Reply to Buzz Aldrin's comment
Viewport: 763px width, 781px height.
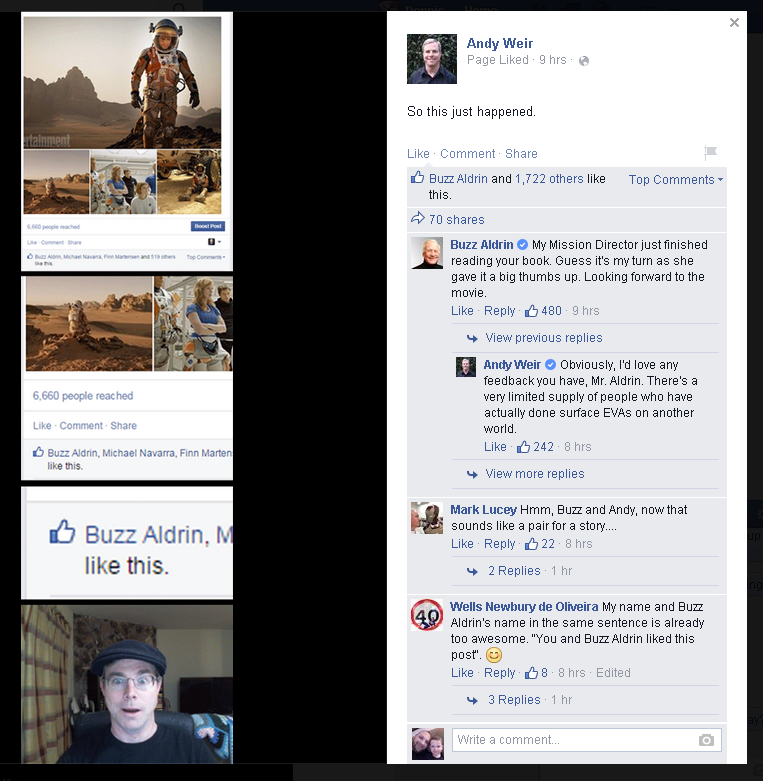(x=500, y=311)
